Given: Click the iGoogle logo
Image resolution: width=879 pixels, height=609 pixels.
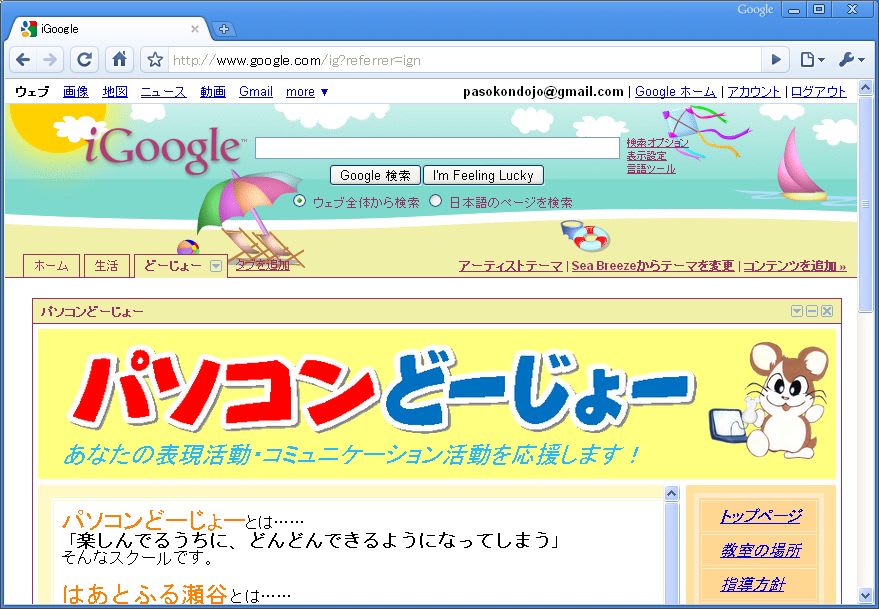Looking at the screenshot, I should [x=164, y=149].
